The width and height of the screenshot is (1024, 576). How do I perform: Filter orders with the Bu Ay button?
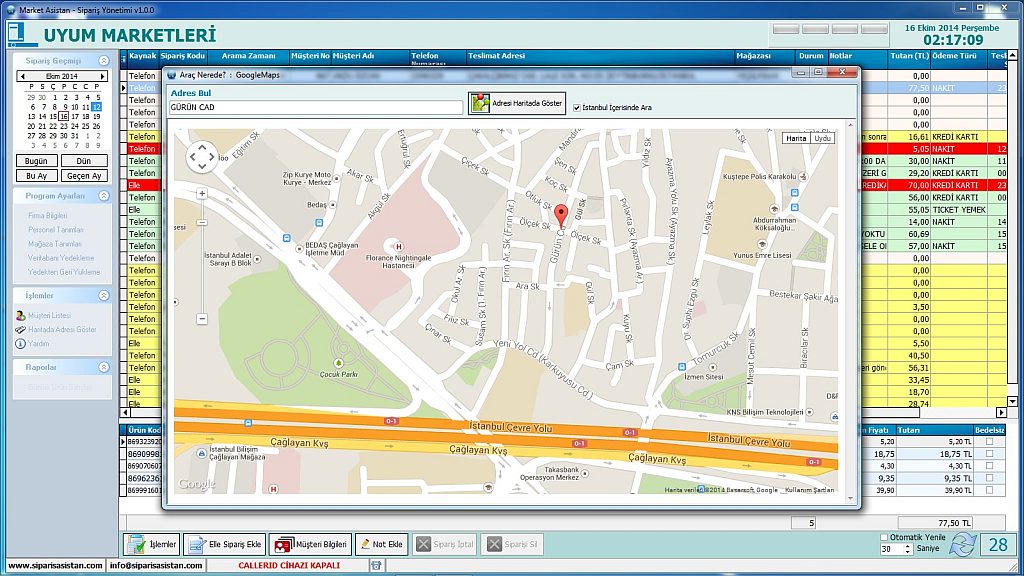pos(37,176)
